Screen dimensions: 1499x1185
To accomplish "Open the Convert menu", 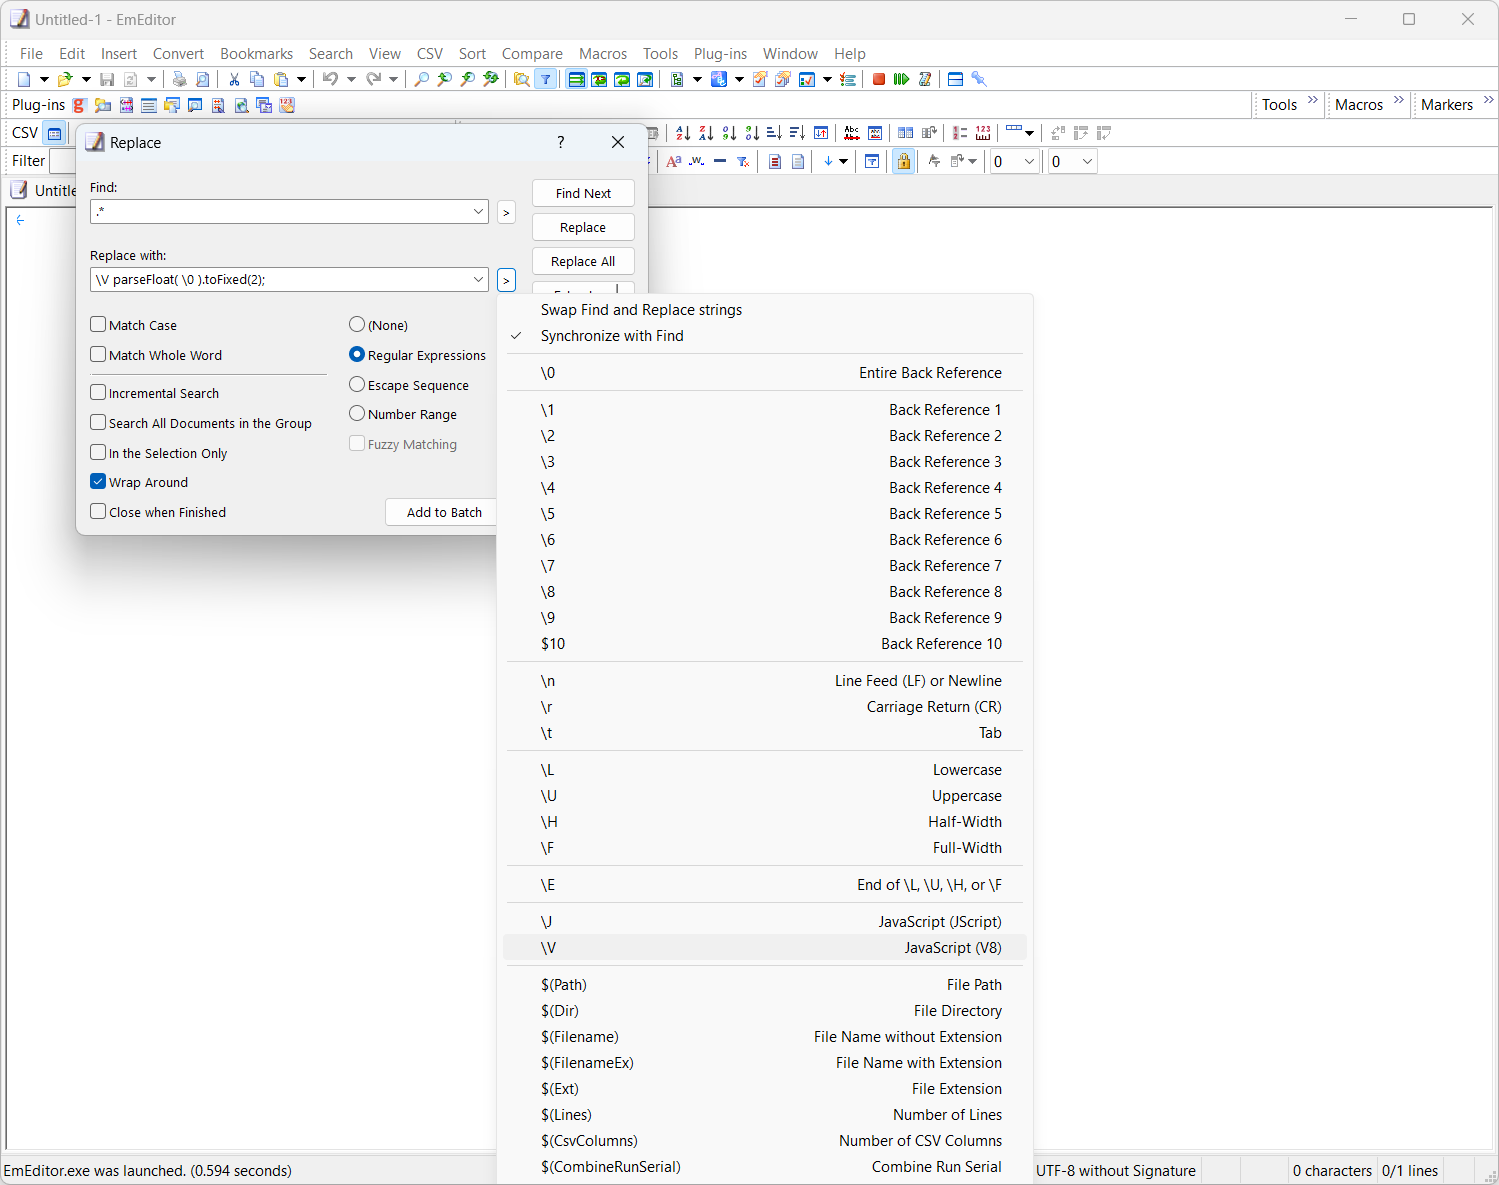I will pos(178,54).
